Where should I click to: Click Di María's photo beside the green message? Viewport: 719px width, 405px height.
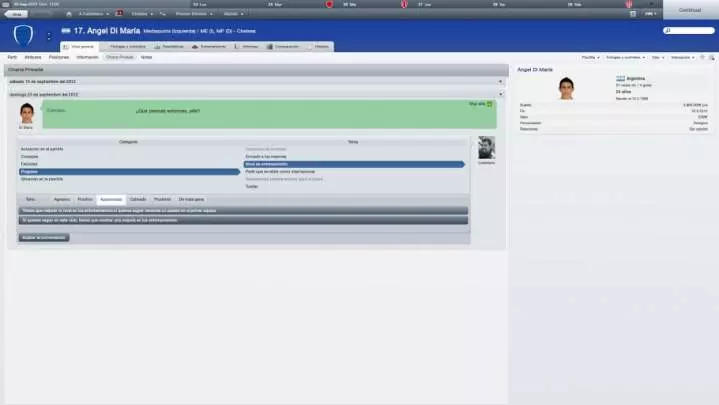pos(27,113)
